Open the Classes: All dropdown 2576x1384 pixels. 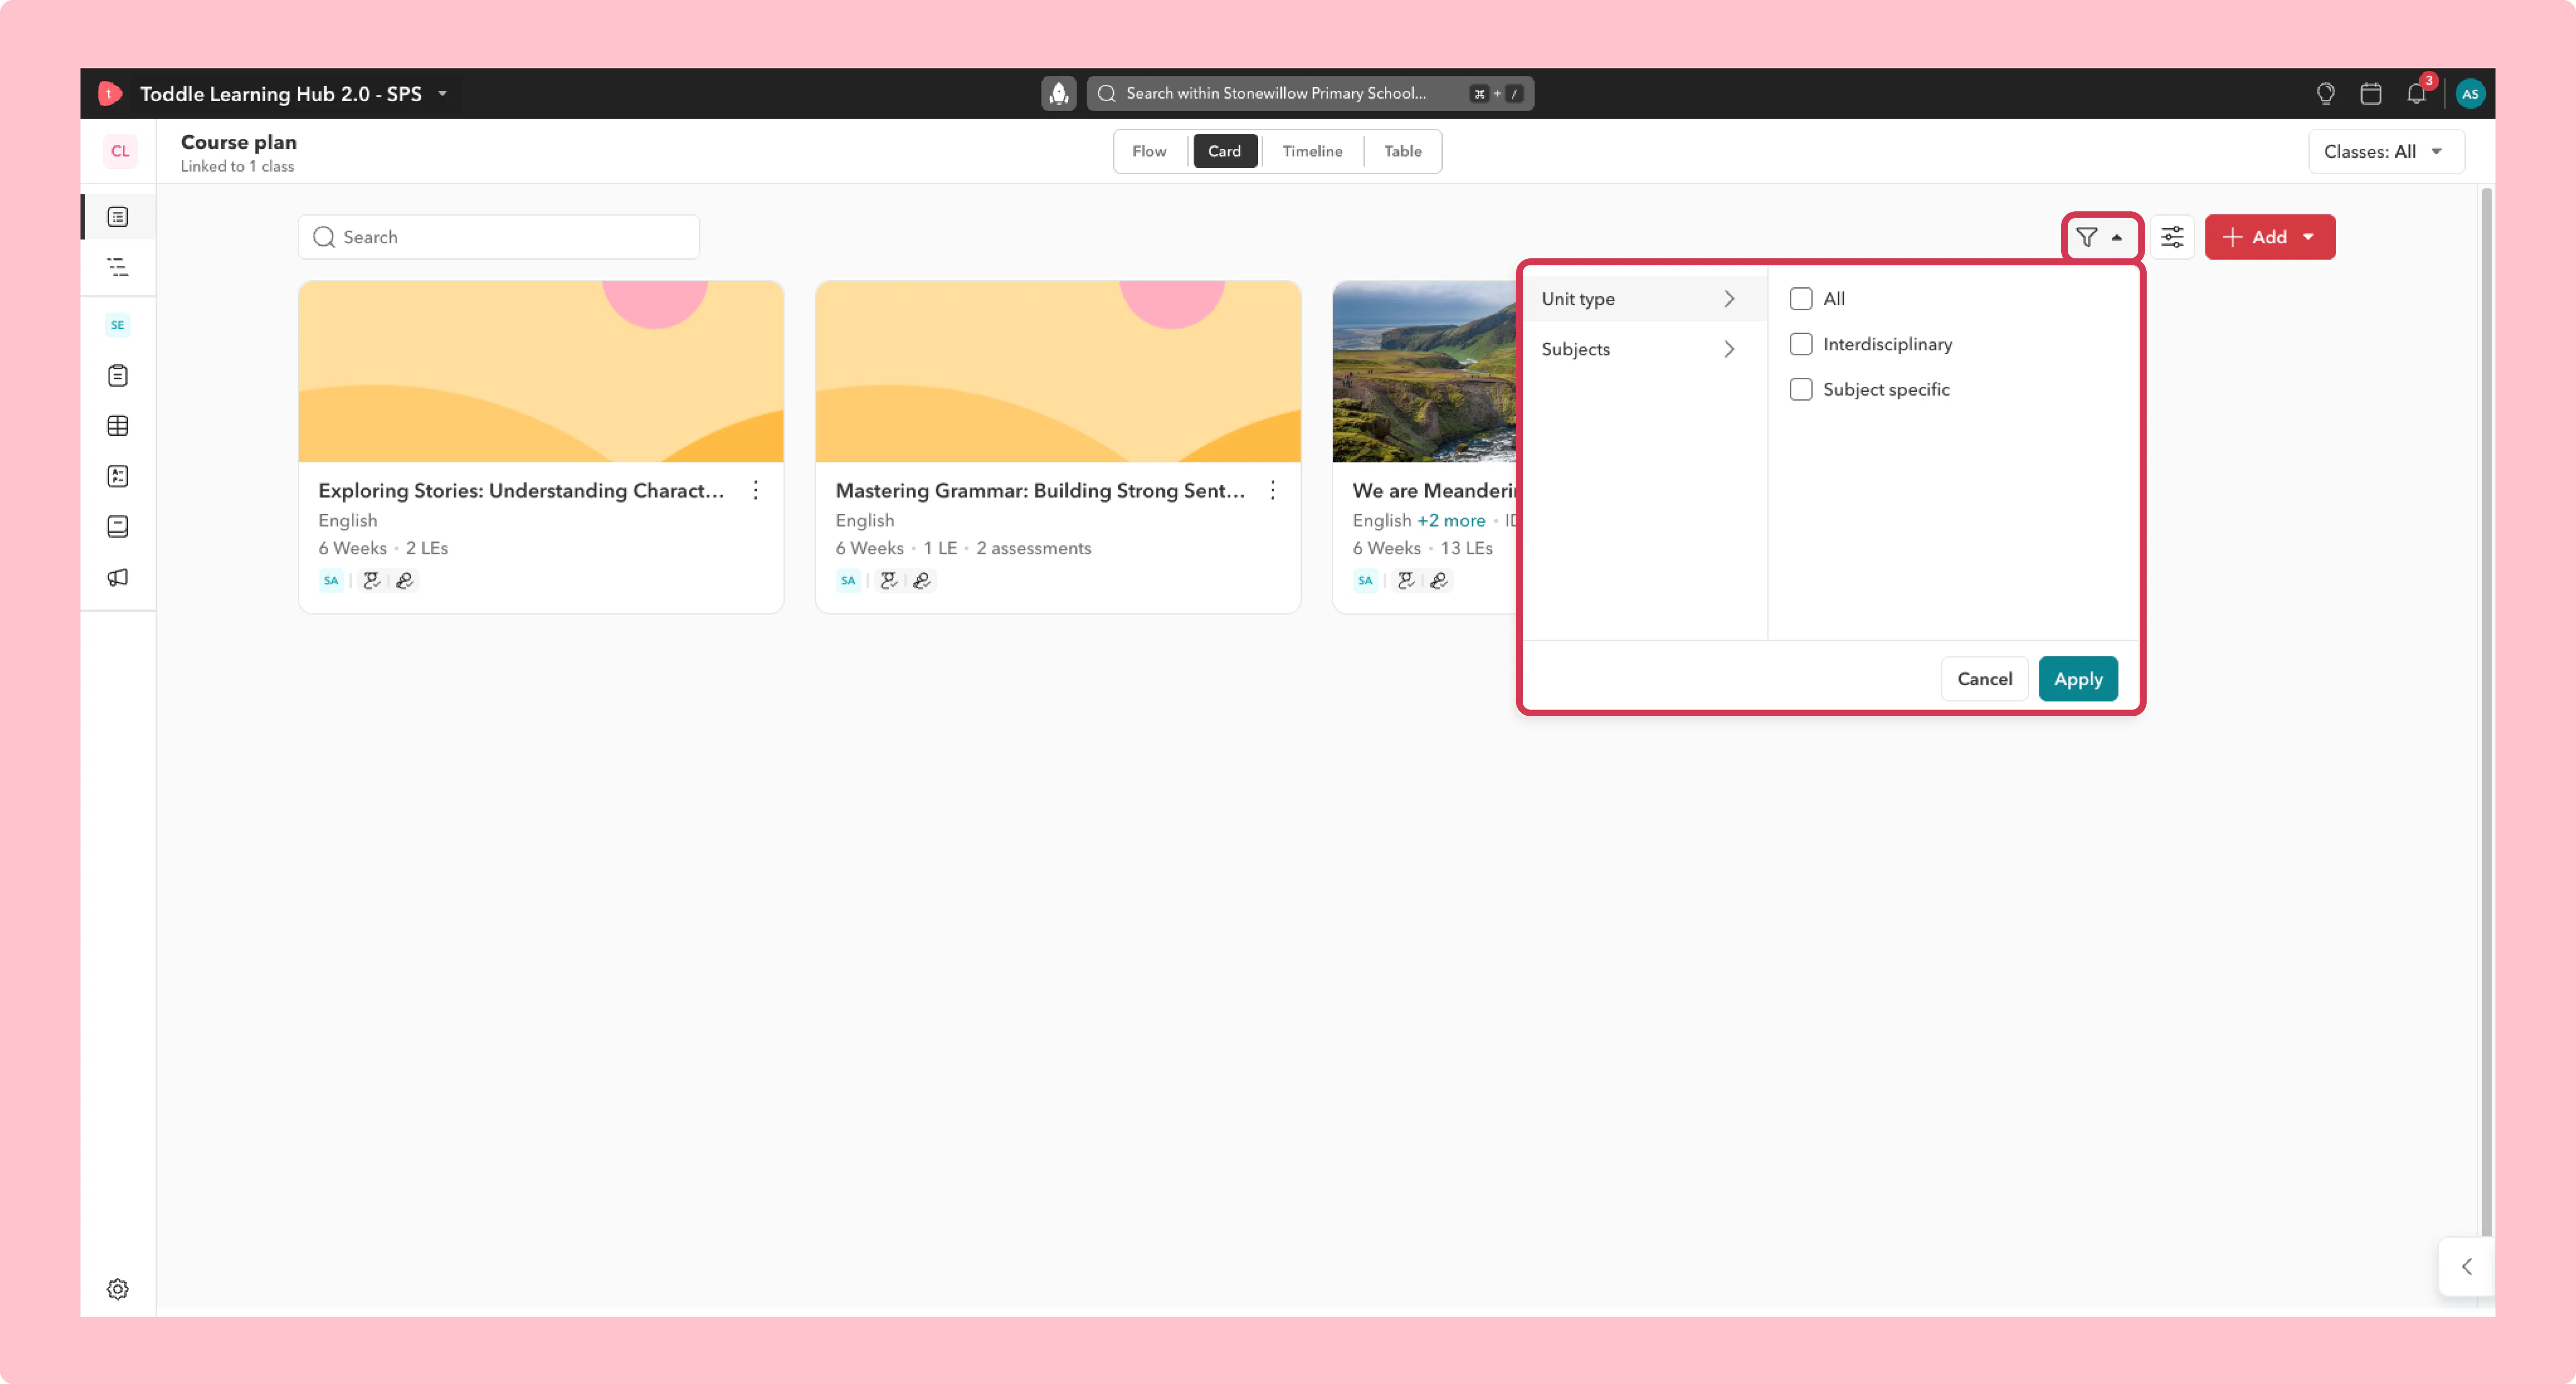pos(2386,151)
